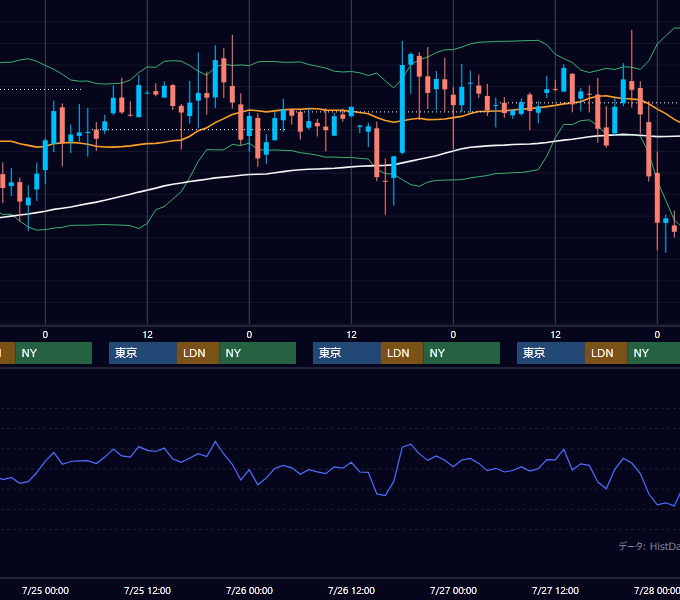The image size is (680, 600).
Task: Click hour label 12 above the 7/25 東京 block
Action: tap(147, 335)
